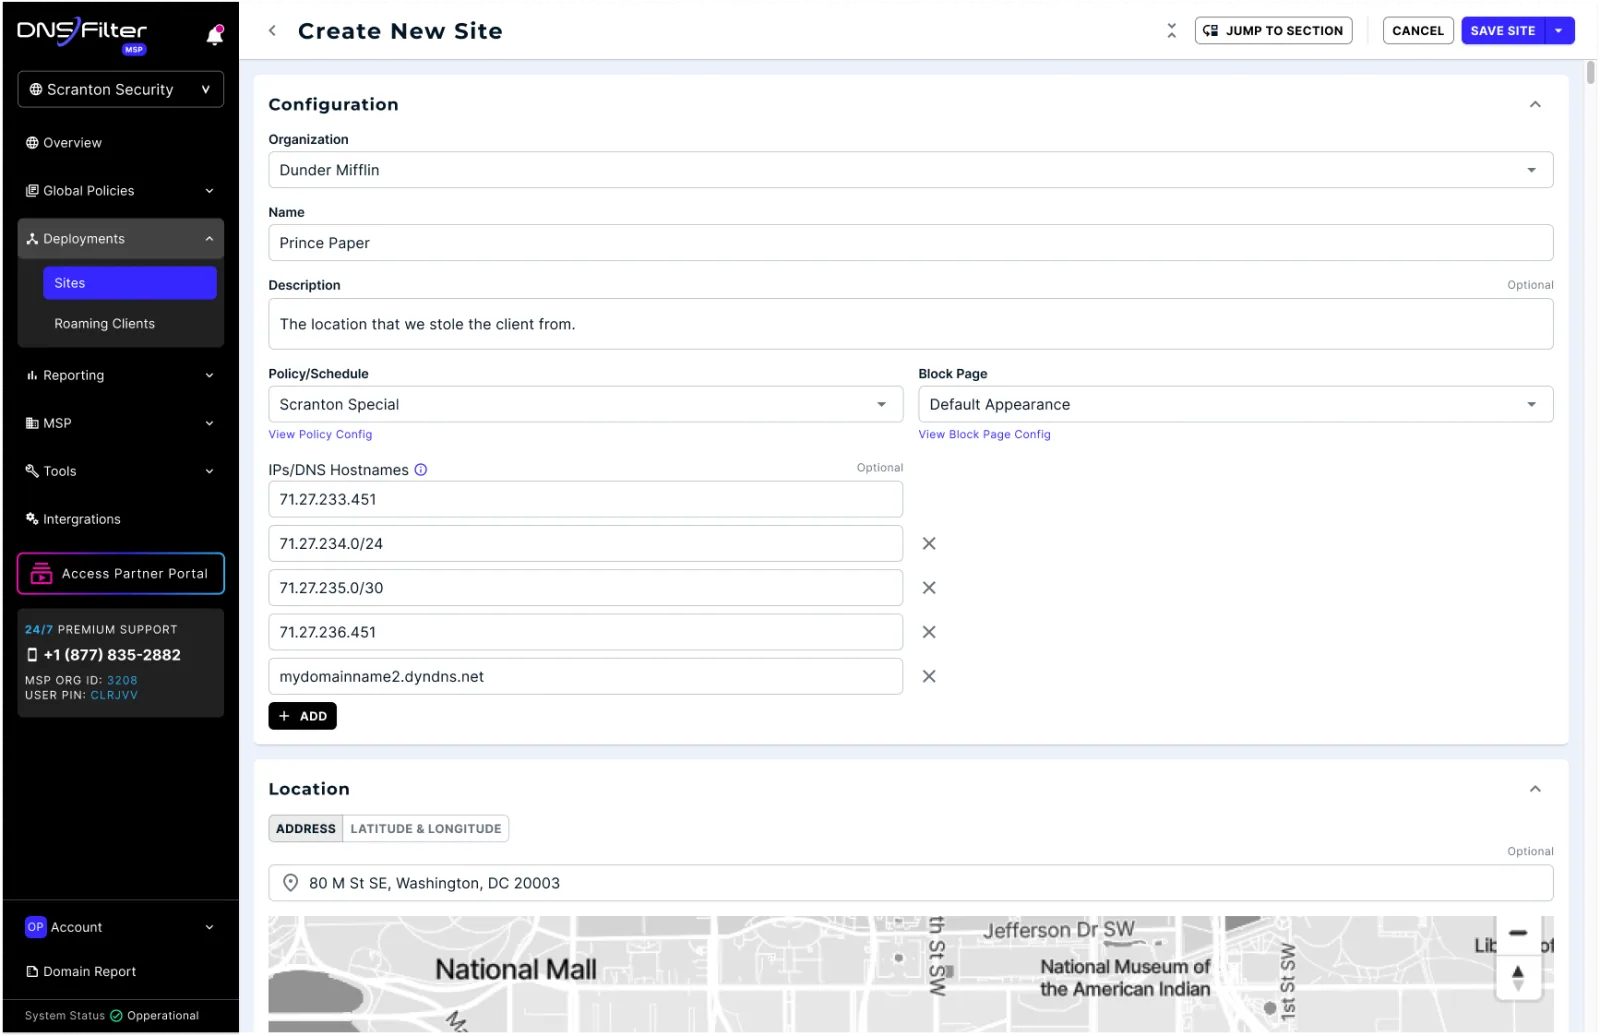The image size is (1600, 1036).
Task: Open the Save Site dropdown arrow
Action: click(1559, 31)
